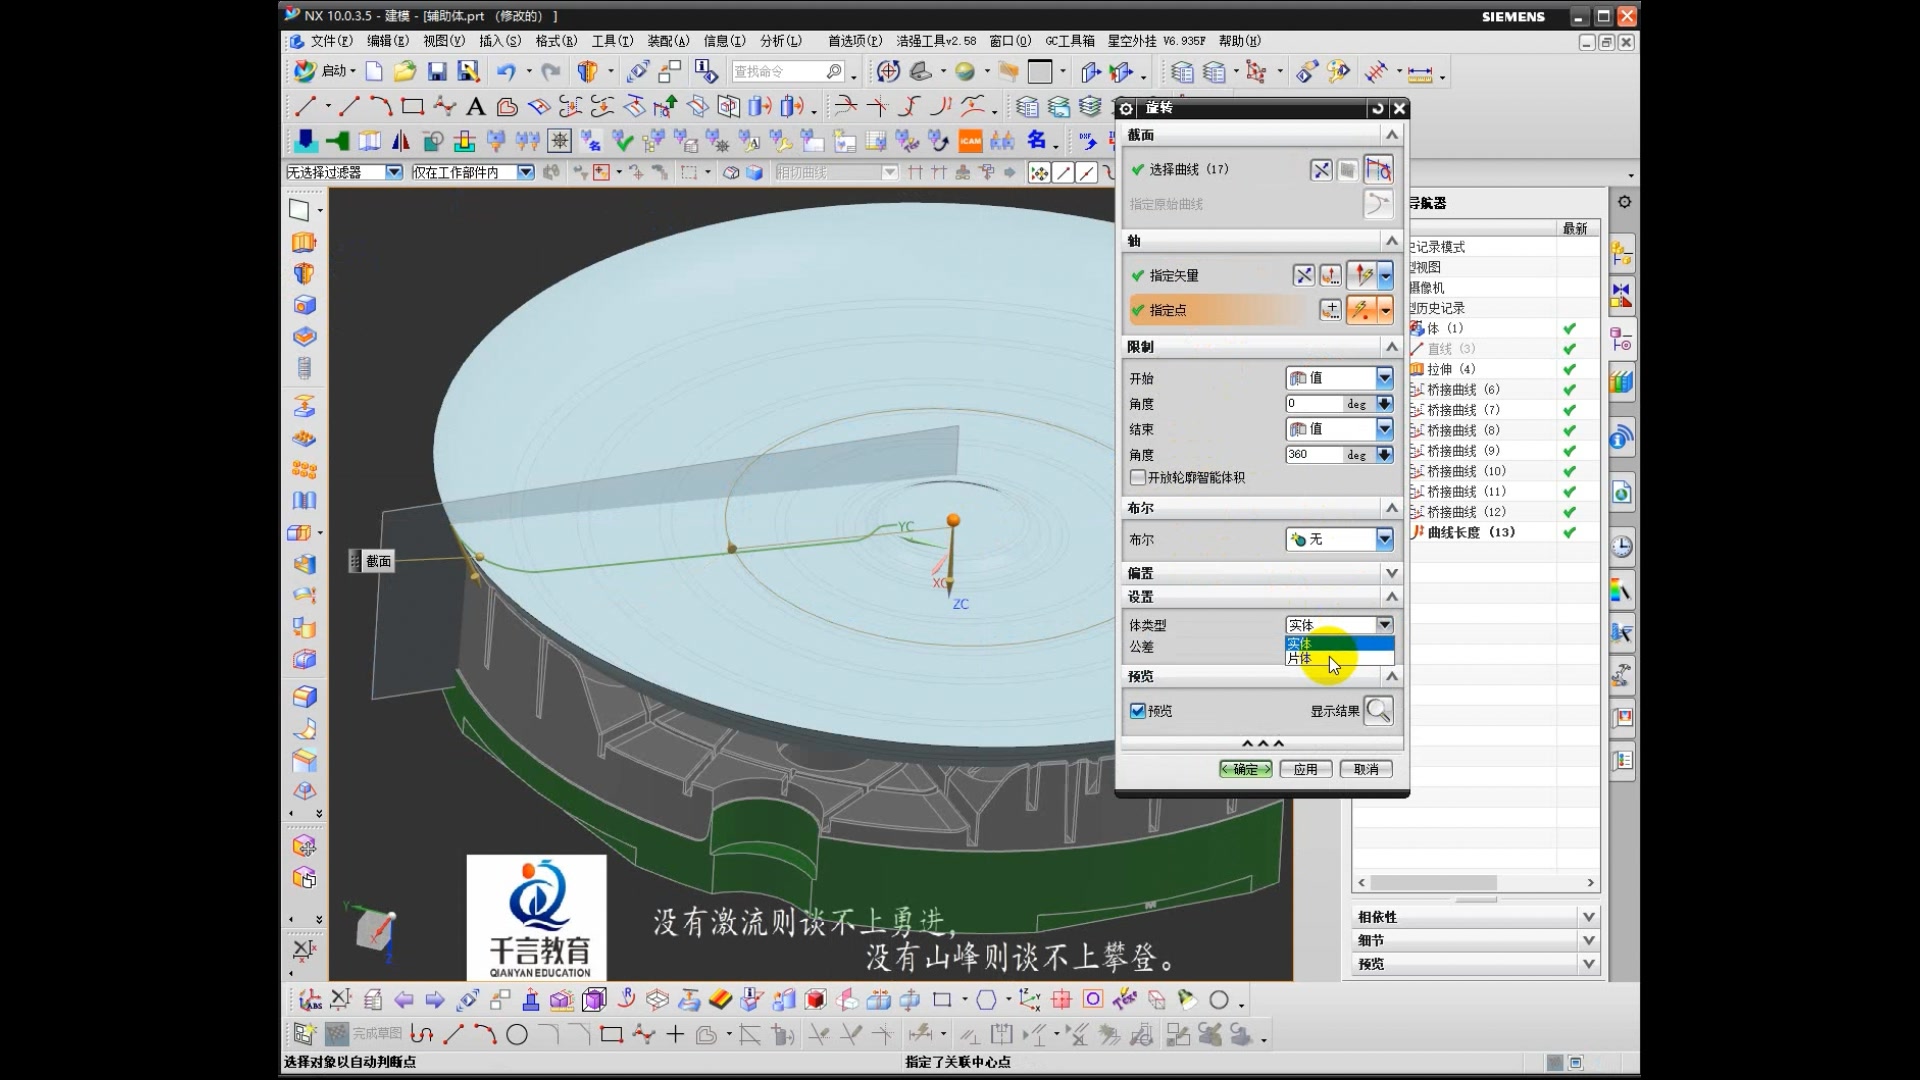Open the 插入 menu

coord(499,41)
